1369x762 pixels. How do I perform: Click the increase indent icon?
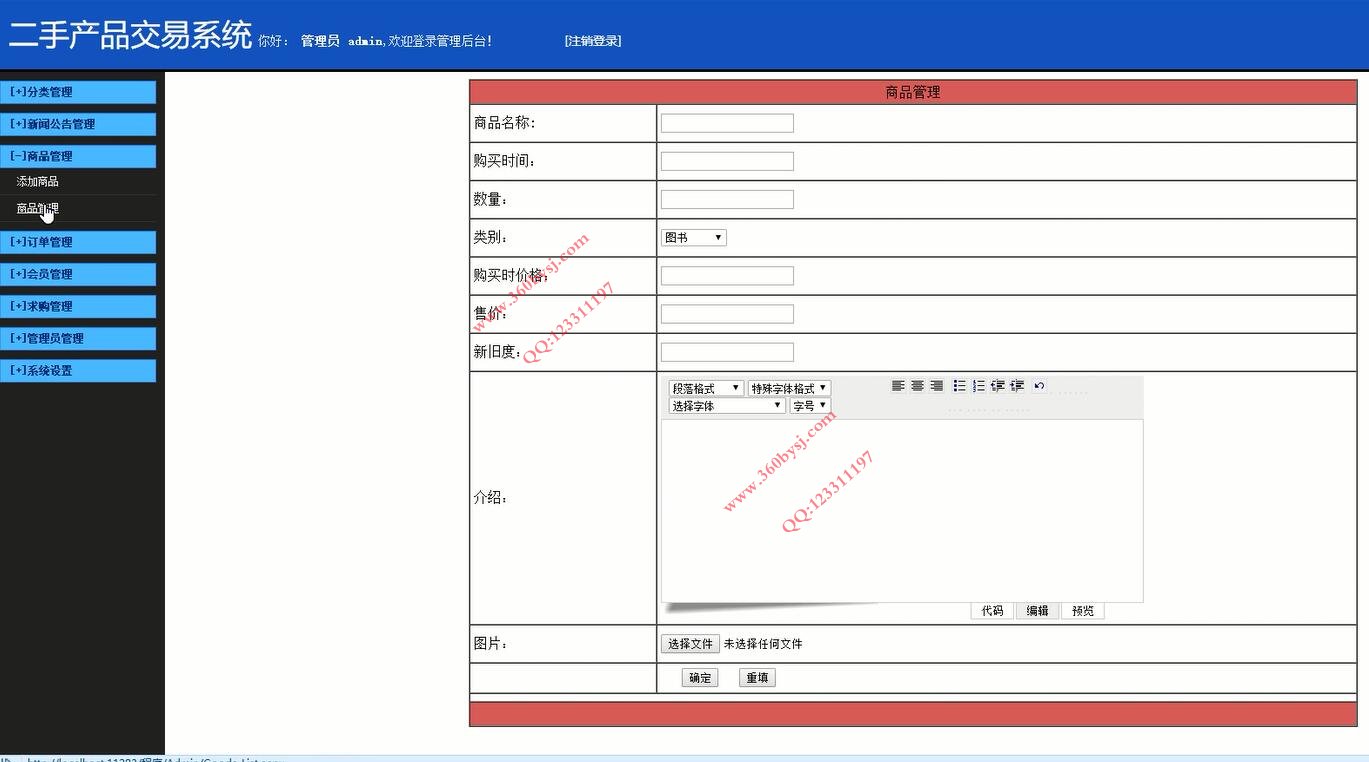pos(1017,386)
